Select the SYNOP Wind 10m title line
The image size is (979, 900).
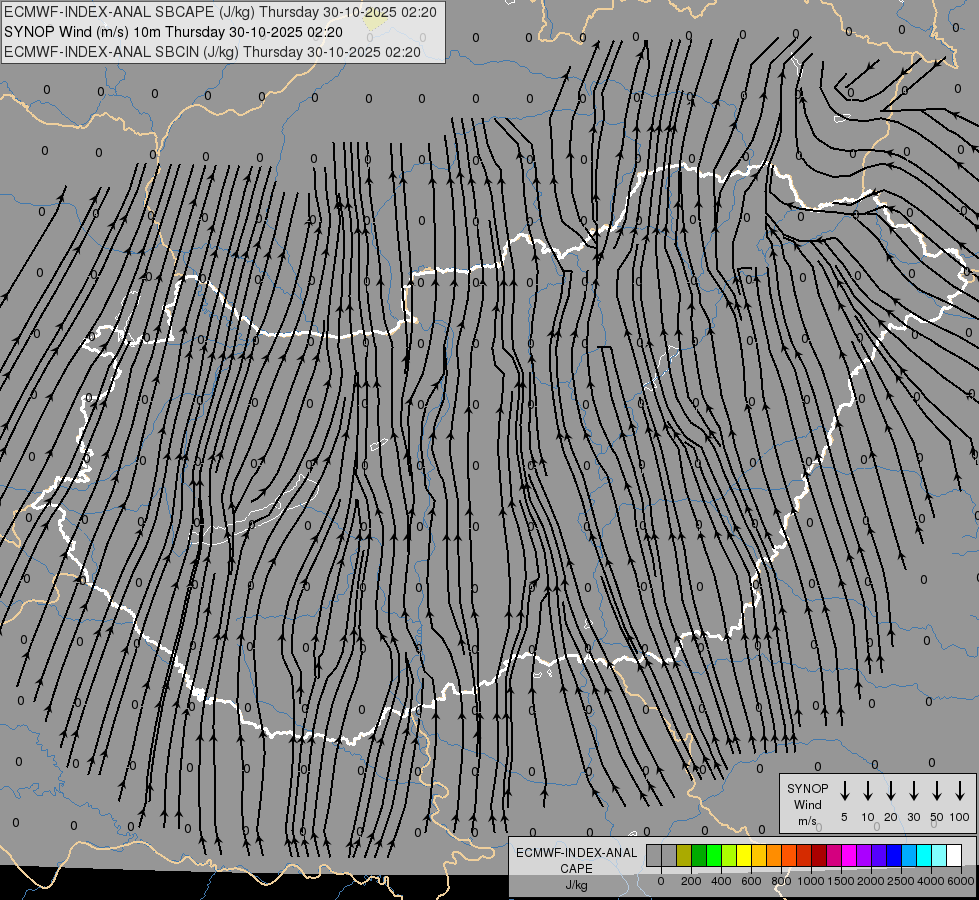tap(174, 32)
